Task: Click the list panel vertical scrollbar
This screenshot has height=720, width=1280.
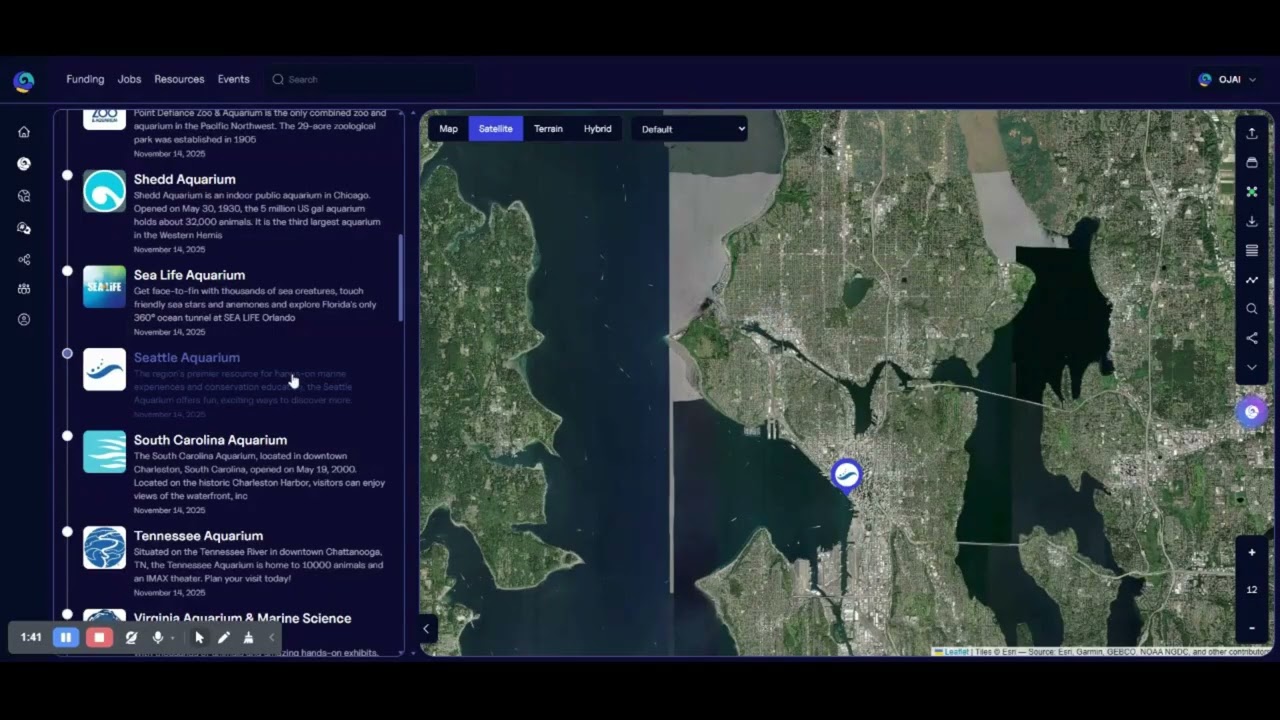Action: click(401, 278)
